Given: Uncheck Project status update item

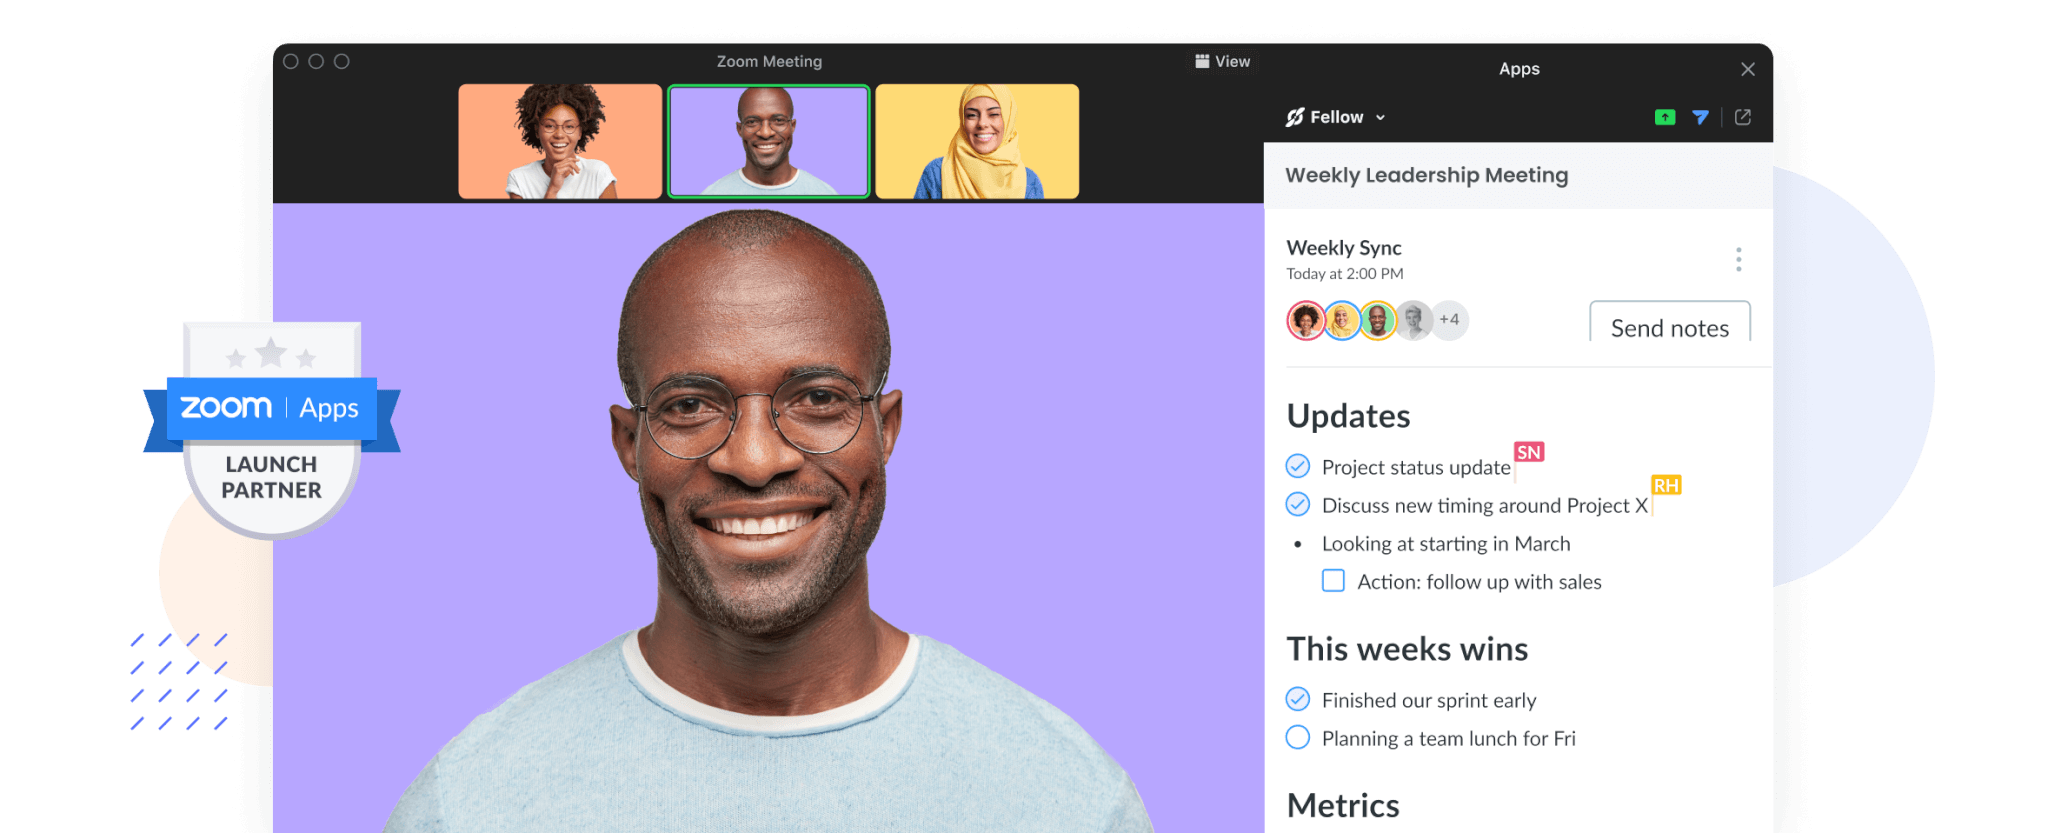Looking at the screenshot, I should pos(1297,466).
